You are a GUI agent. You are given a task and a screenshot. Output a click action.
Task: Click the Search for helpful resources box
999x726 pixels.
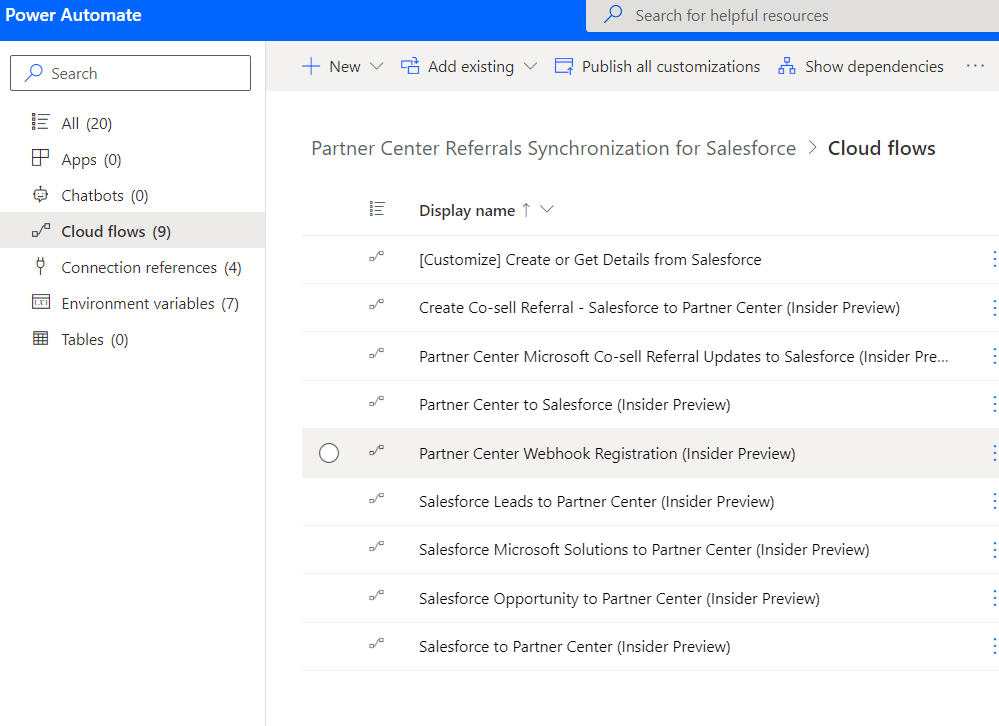click(x=790, y=16)
